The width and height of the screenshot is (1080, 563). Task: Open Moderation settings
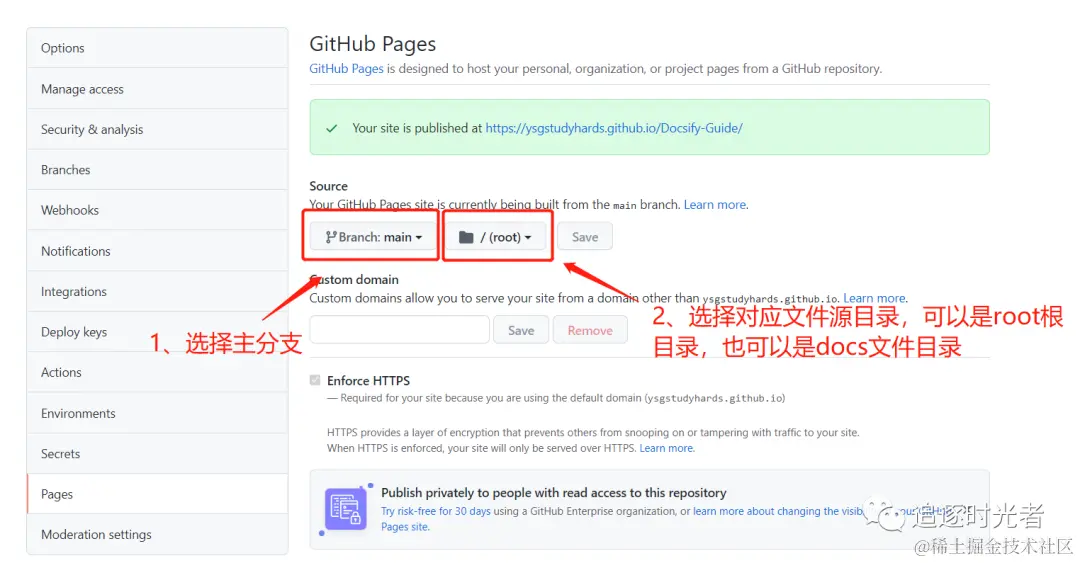(157, 534)
